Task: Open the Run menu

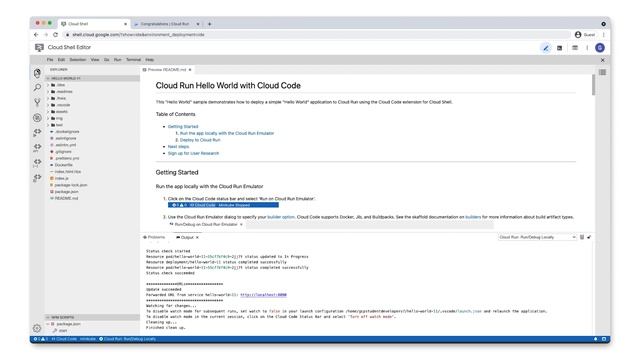Action: 118,60
